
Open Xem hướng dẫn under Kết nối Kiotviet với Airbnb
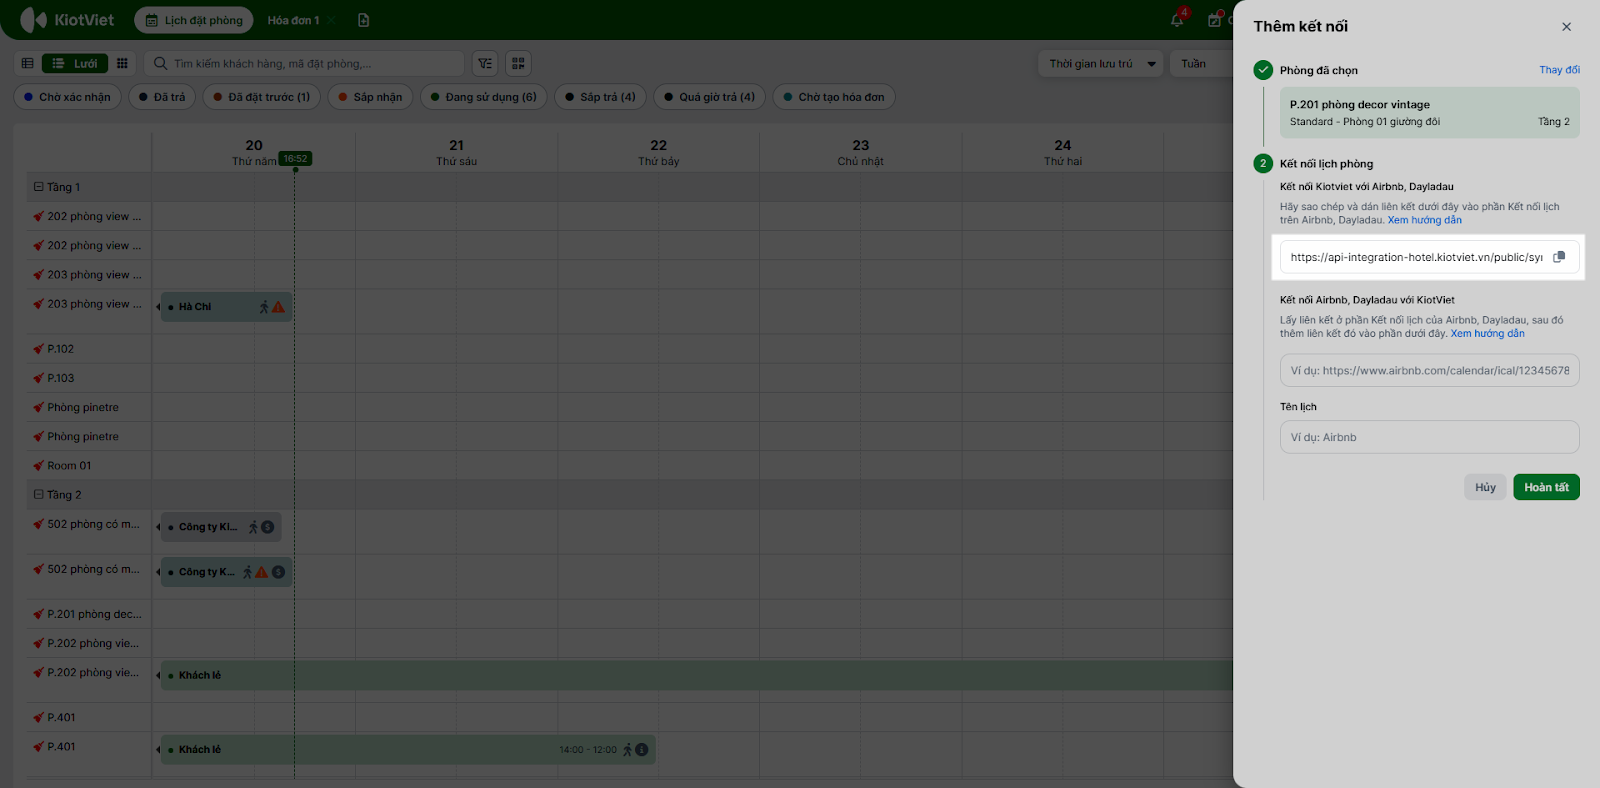[1424, 220]
